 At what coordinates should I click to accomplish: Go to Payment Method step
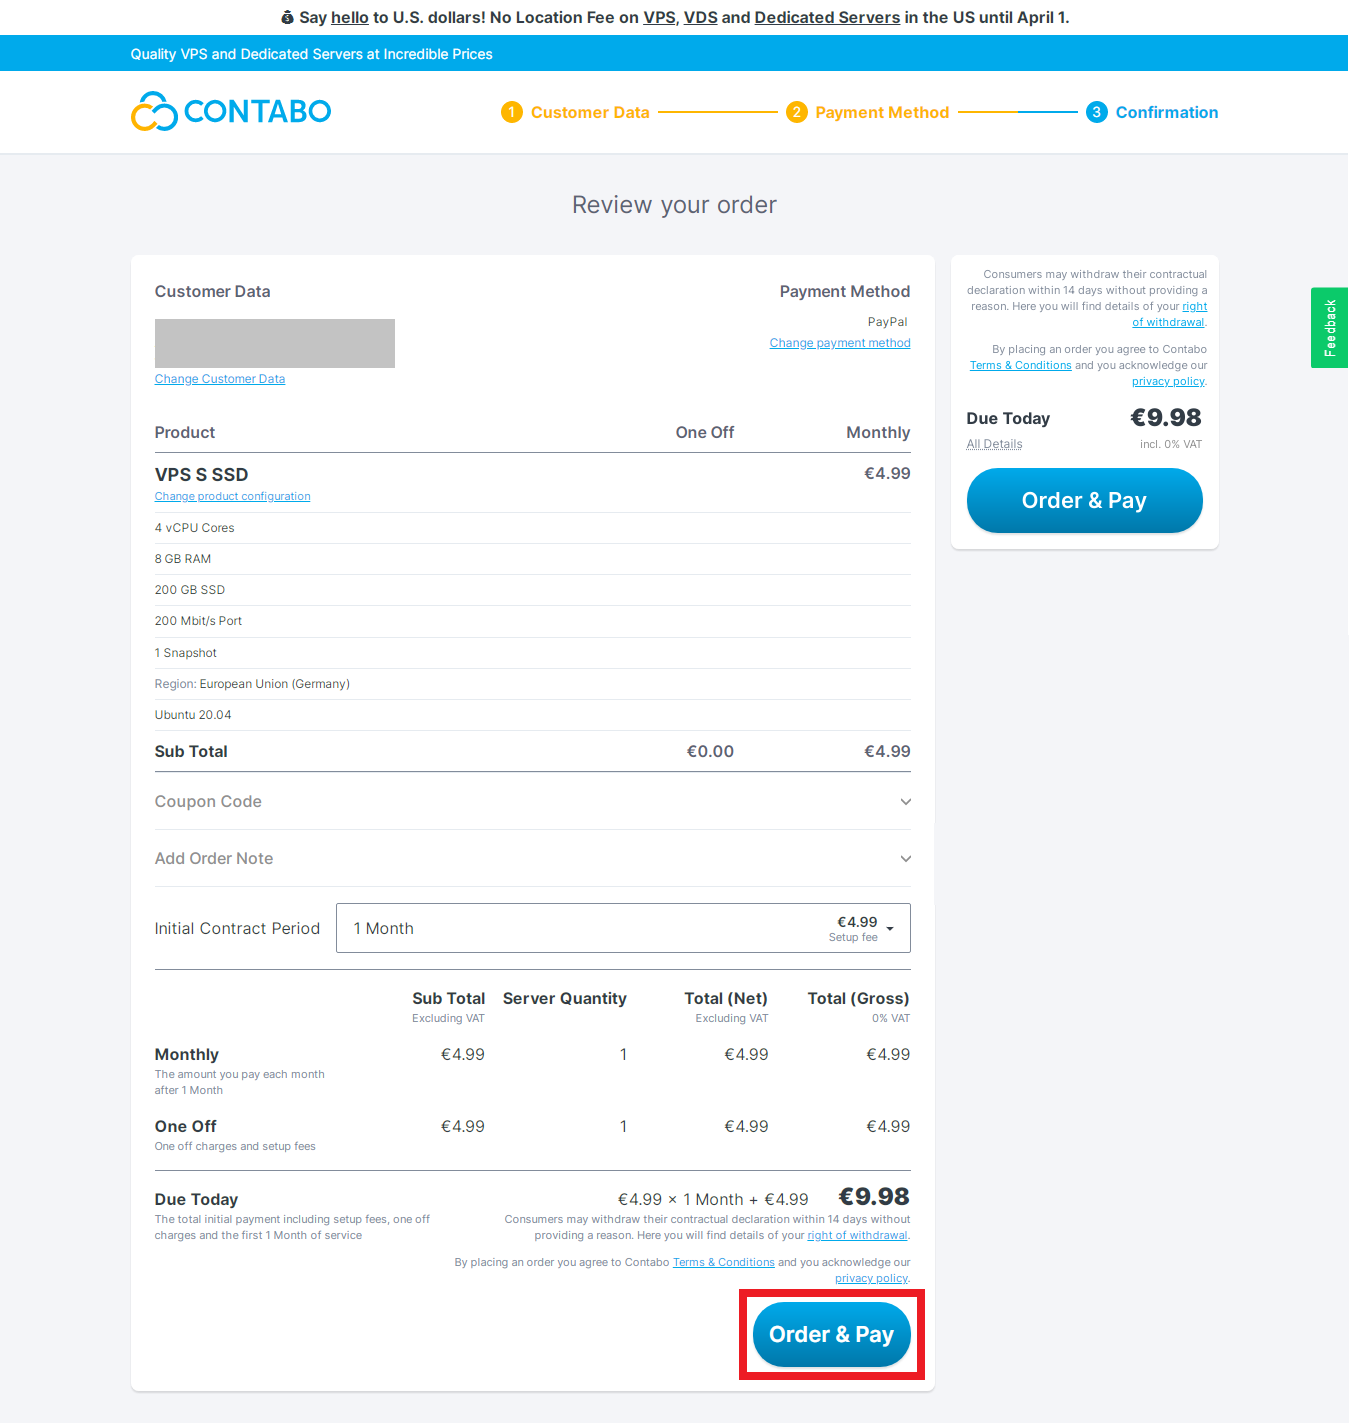coord(882,112)
